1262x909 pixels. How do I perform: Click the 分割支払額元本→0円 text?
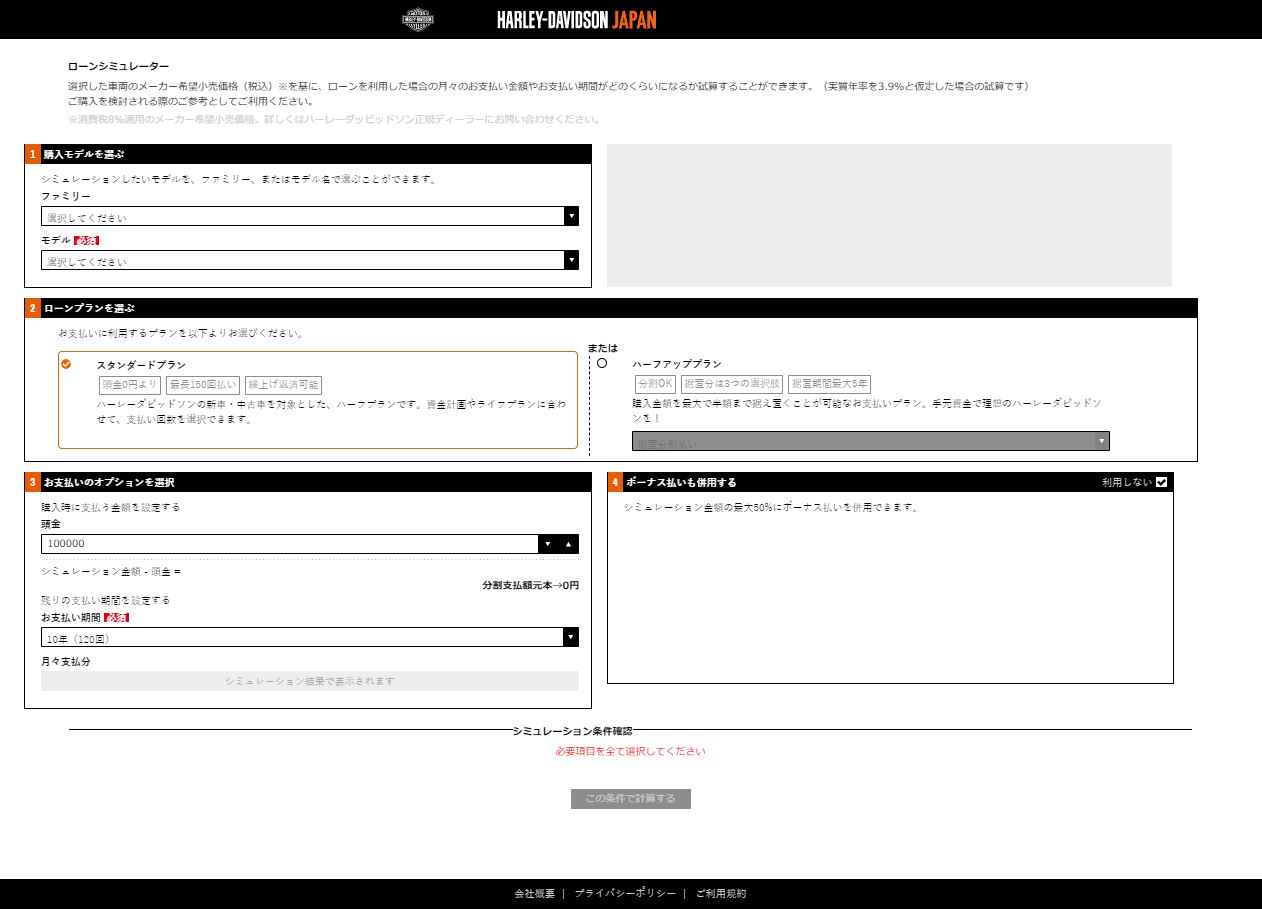(530, 585)
